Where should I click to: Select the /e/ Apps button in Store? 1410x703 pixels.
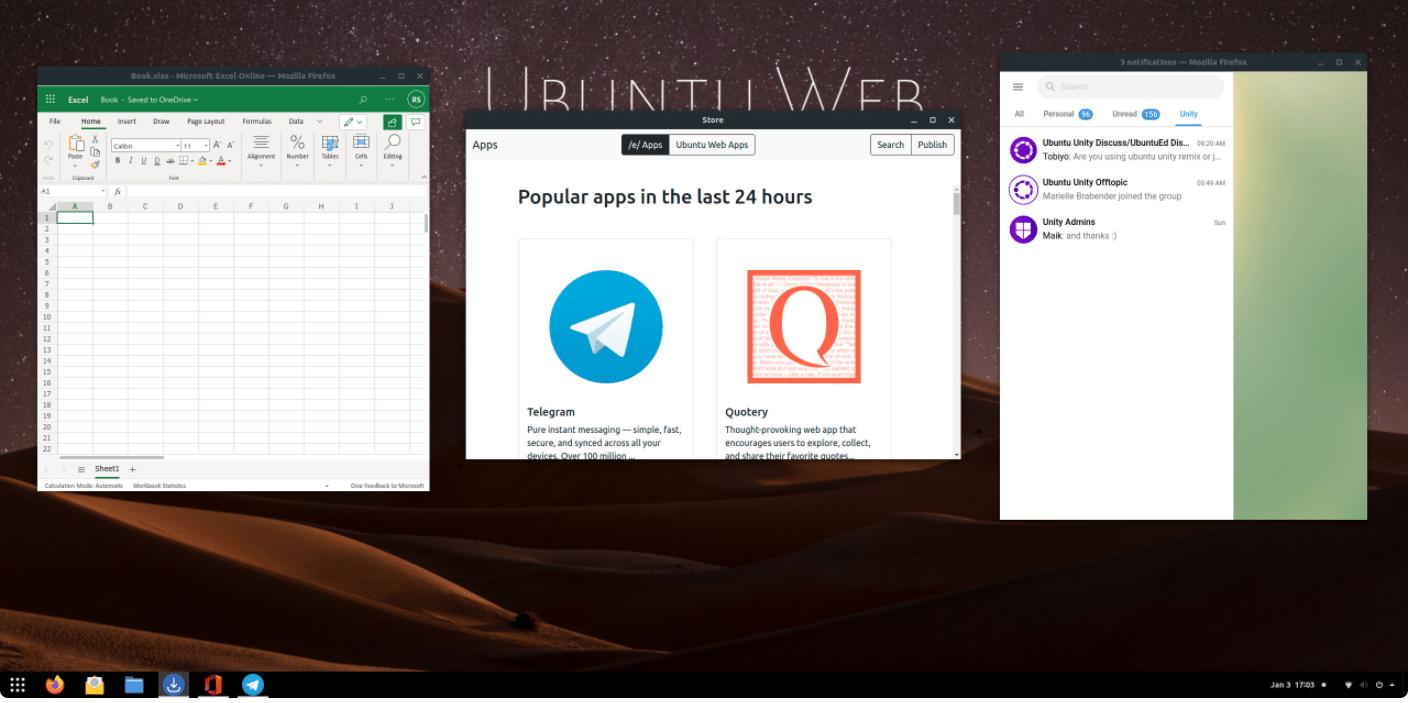coord(645,145)
